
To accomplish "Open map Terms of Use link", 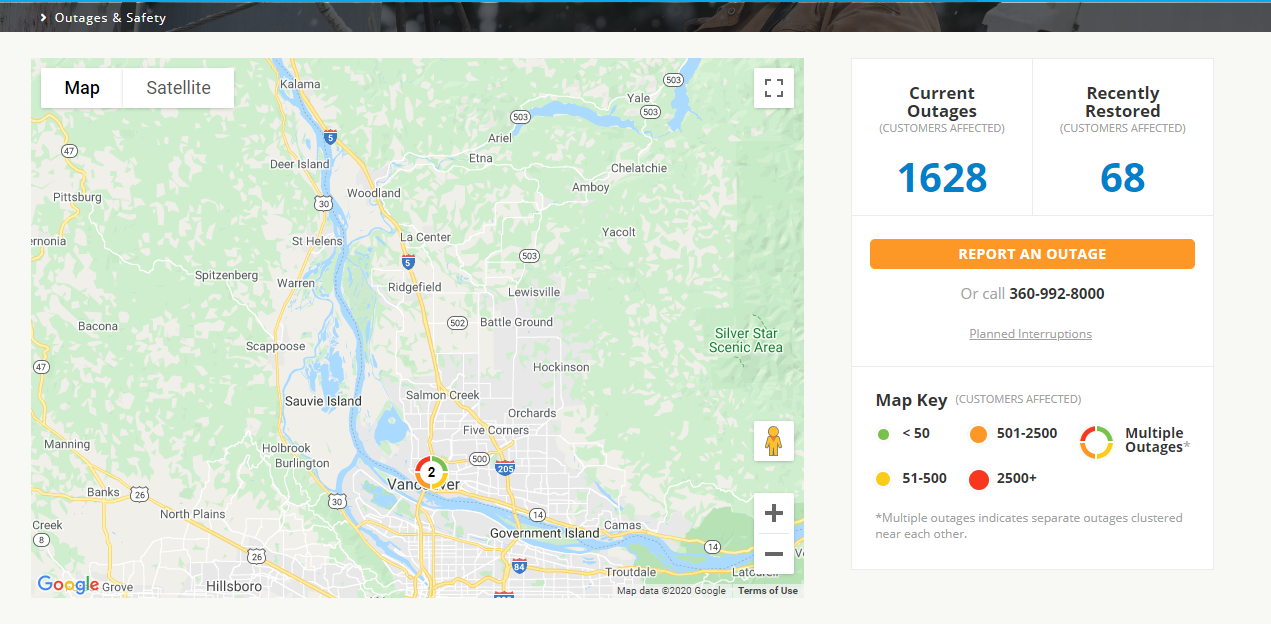I will [x=768, y=591].
